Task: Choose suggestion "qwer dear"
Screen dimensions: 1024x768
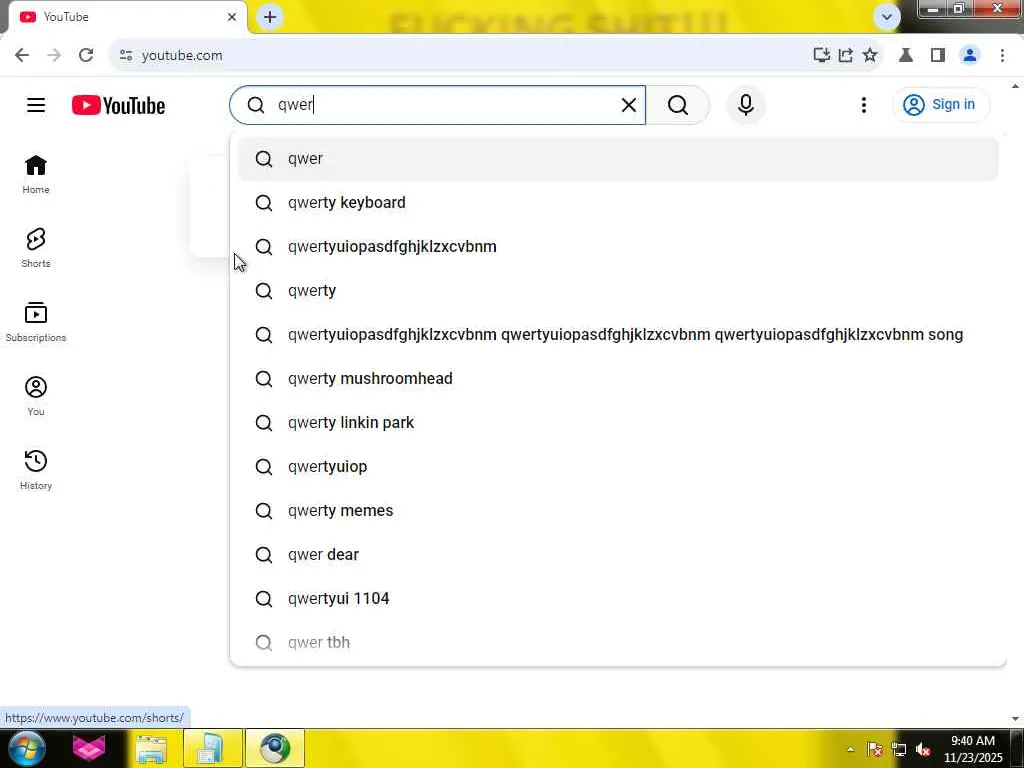Action: [x=618, y=554]
